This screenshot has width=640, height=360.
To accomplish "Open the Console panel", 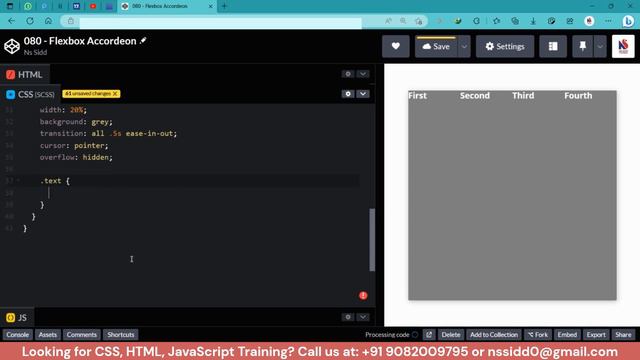I will (x=18, y=335).
